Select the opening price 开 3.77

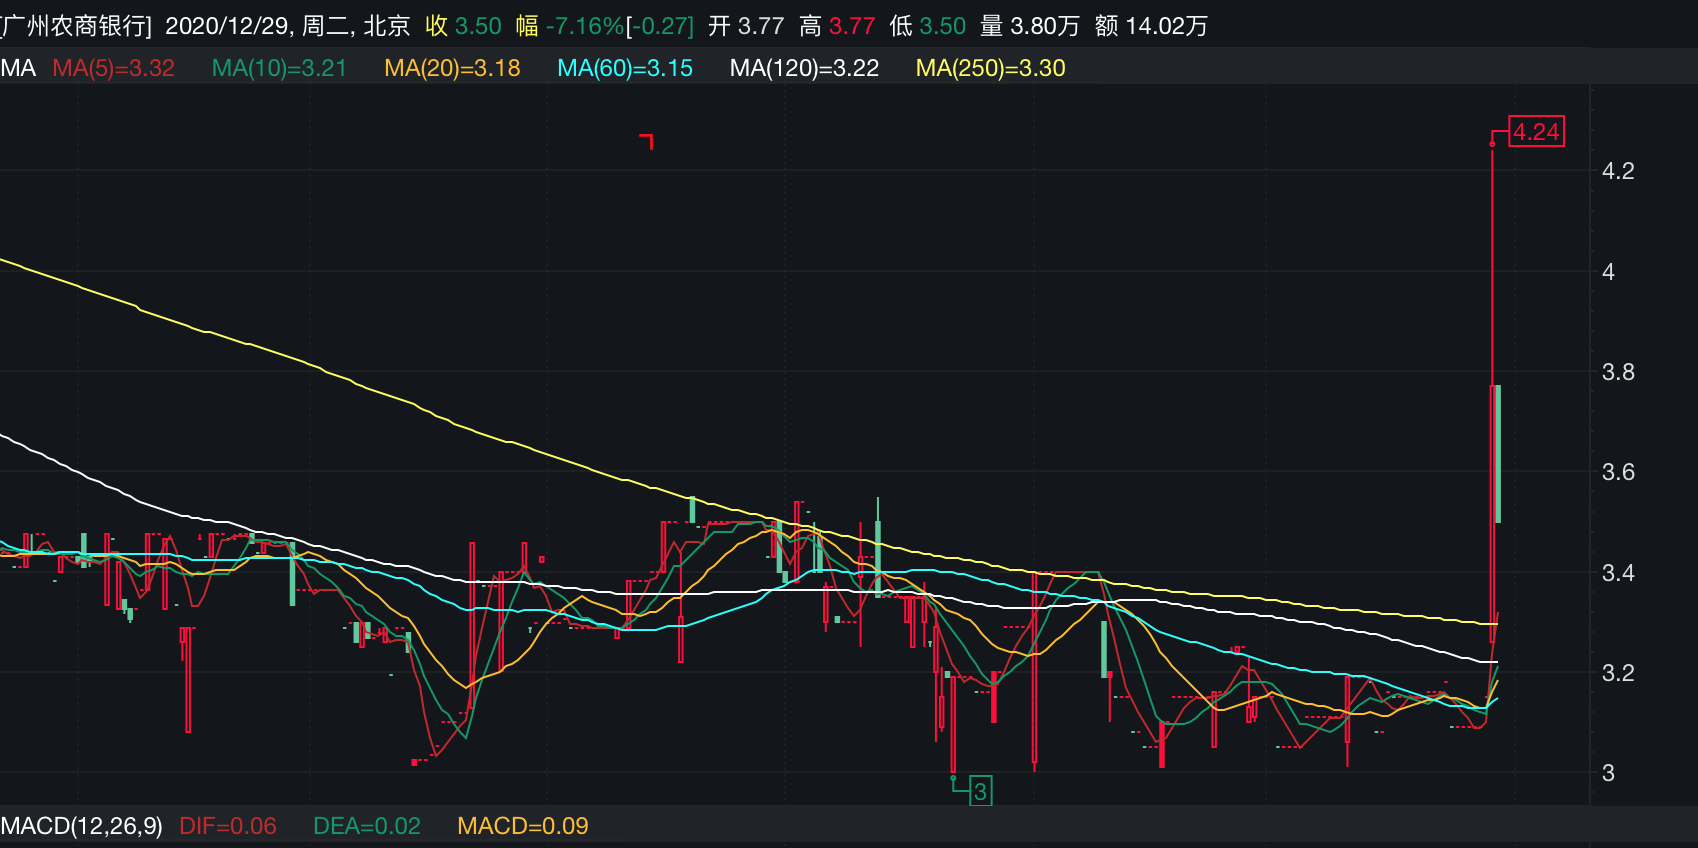pyautogui.click(x=746, y=26)
